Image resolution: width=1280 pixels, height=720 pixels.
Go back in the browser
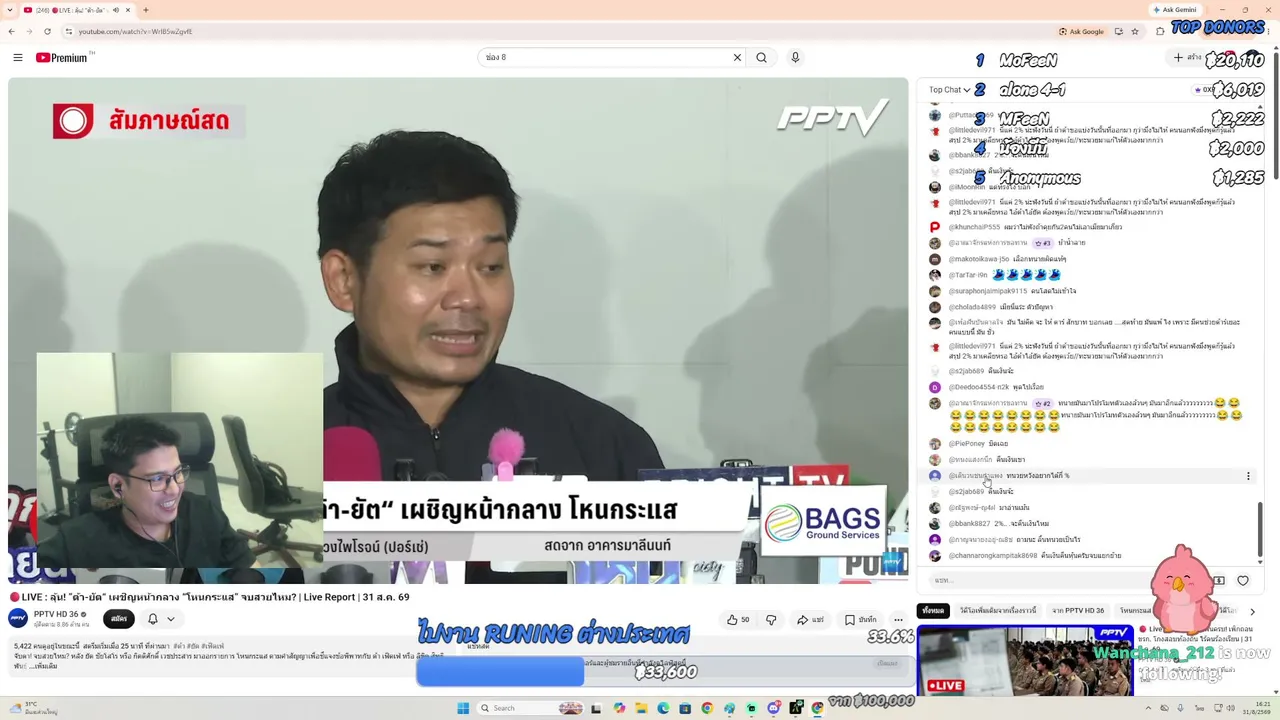coord(12,31)
